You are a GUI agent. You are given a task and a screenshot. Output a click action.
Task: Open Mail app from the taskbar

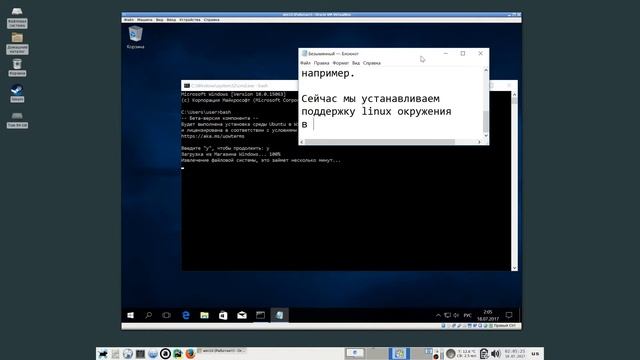pos(242,315)
